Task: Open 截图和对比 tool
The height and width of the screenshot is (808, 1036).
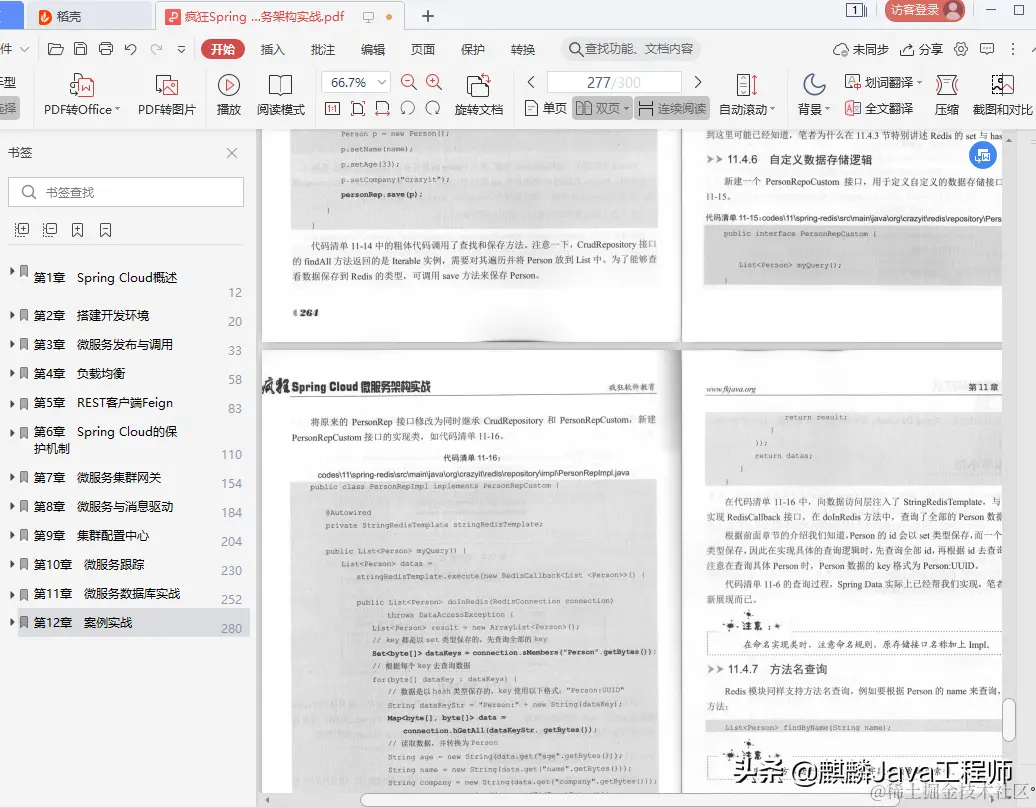Action: pos(1002,95)
